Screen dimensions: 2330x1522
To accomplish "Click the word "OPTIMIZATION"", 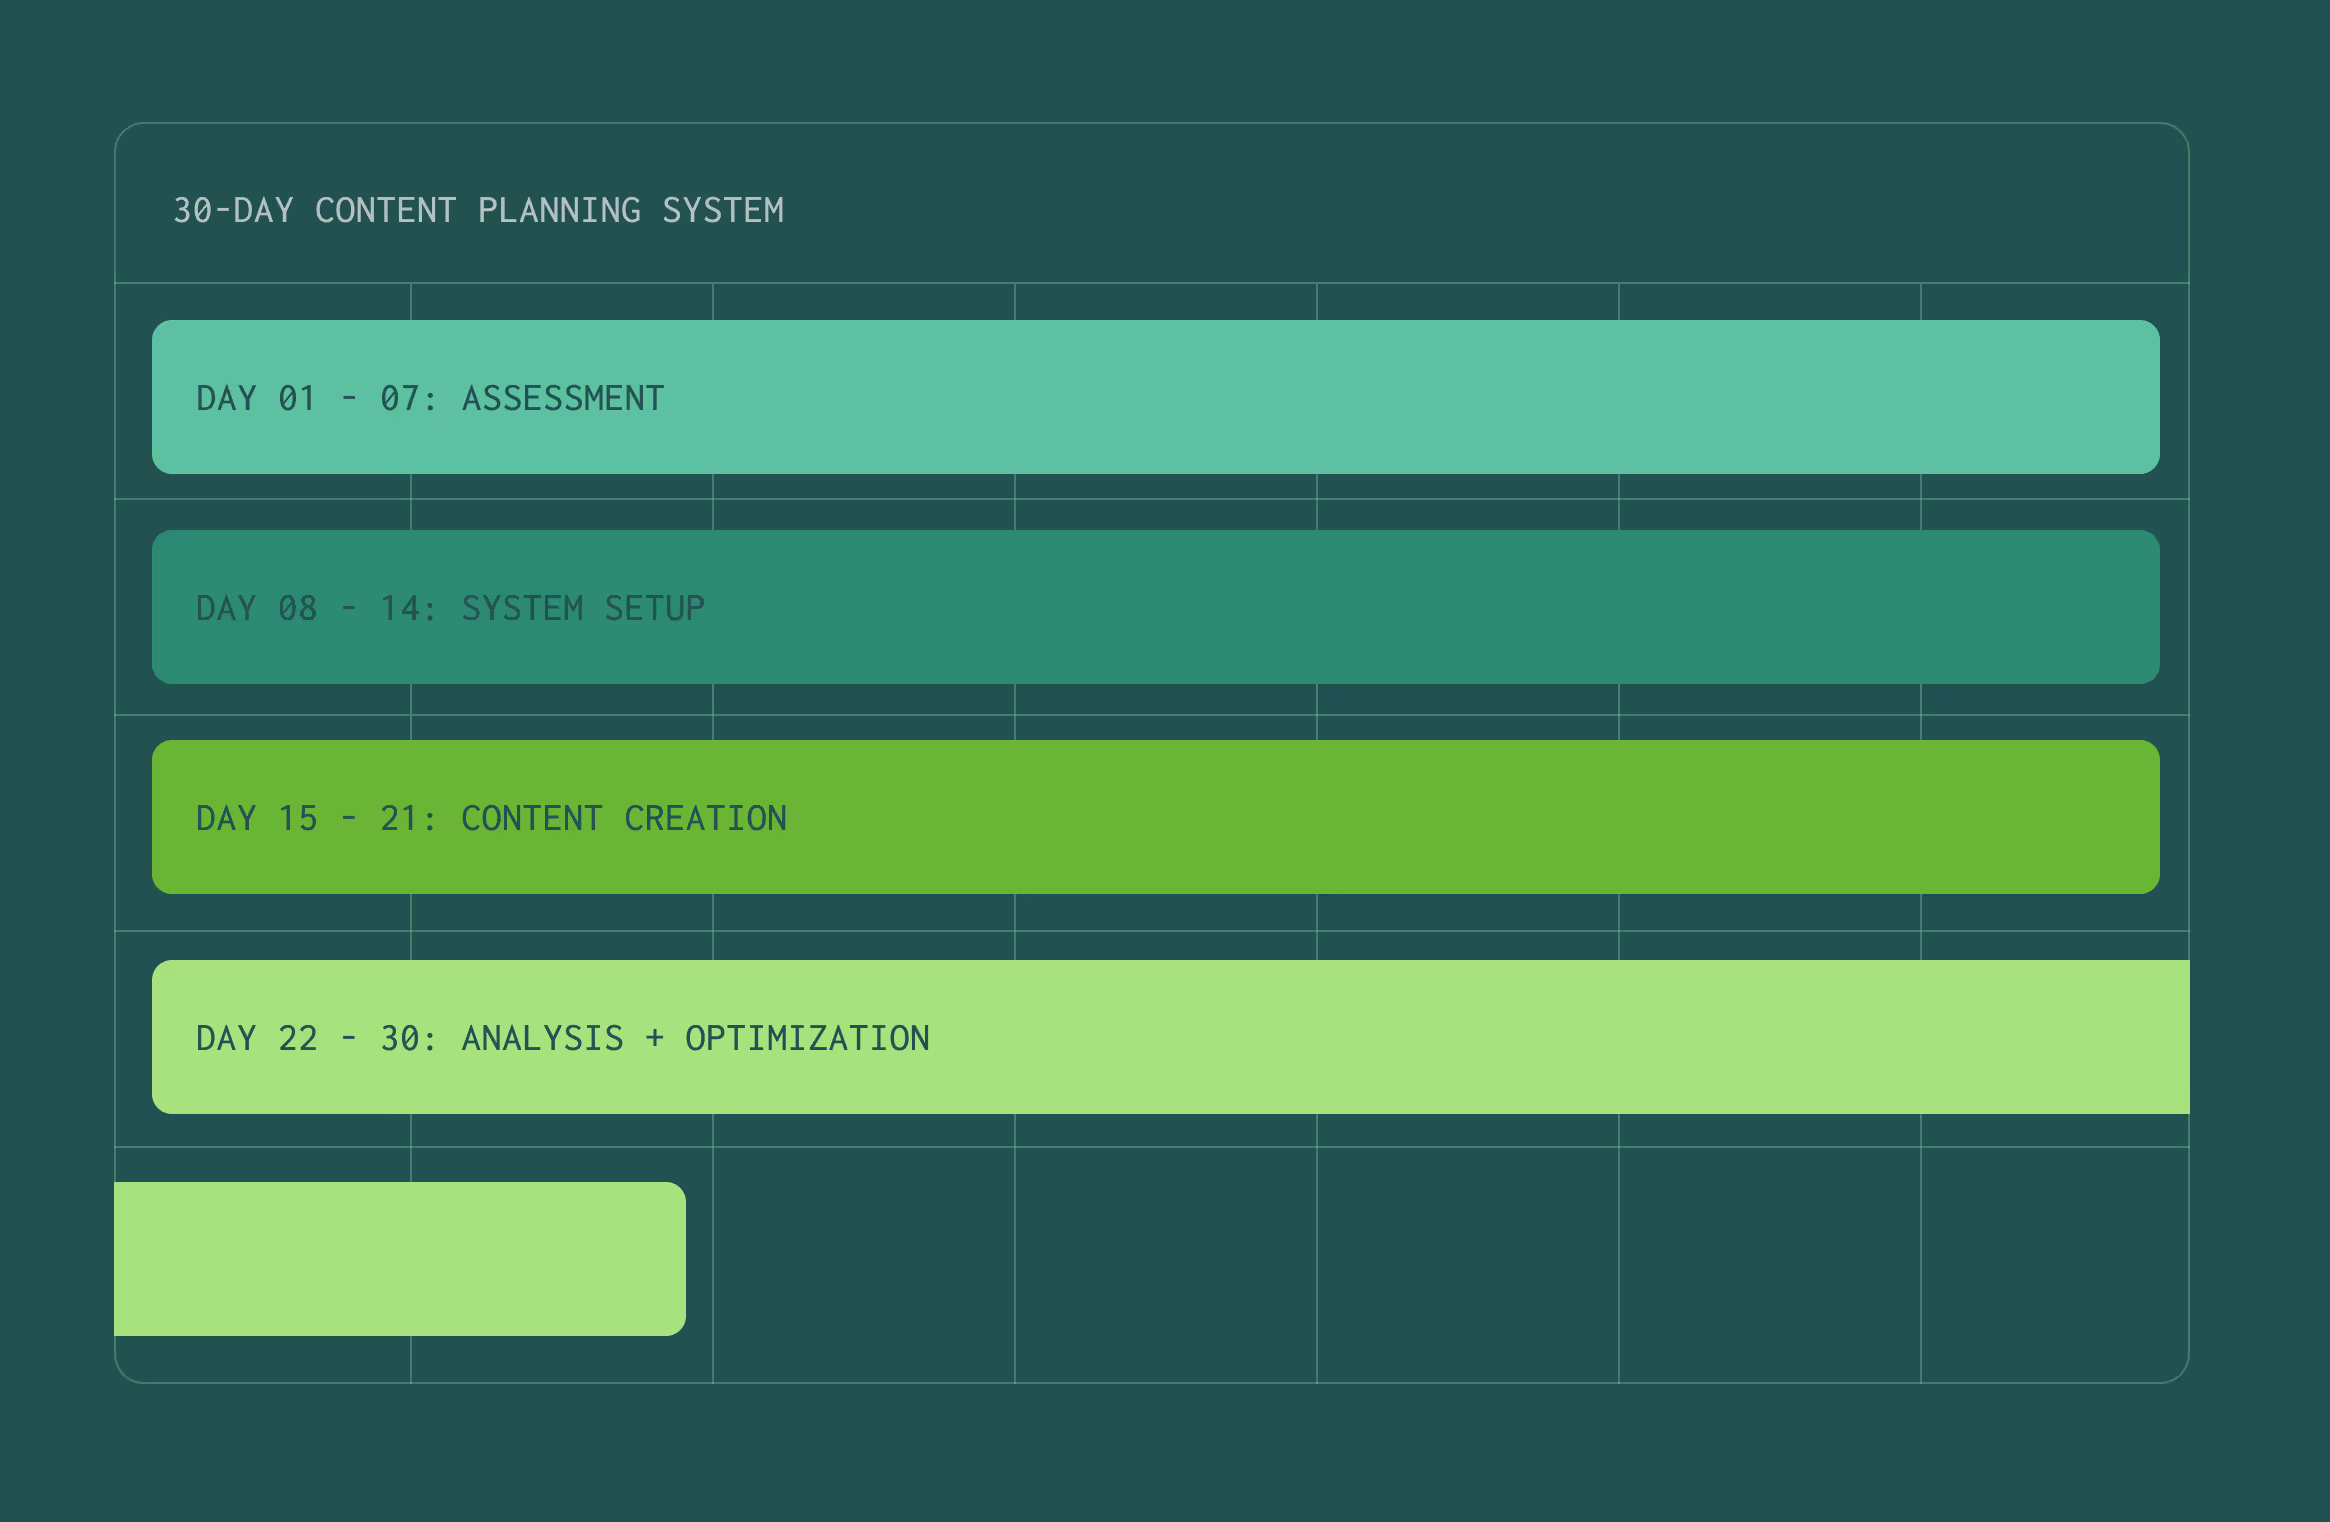I will 807,1038.
